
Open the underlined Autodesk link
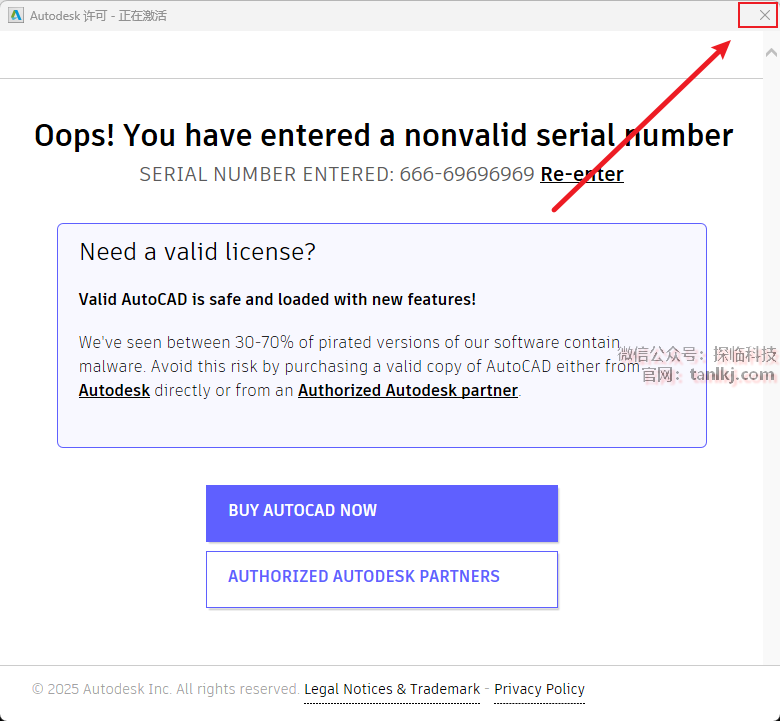coord(114,390)
